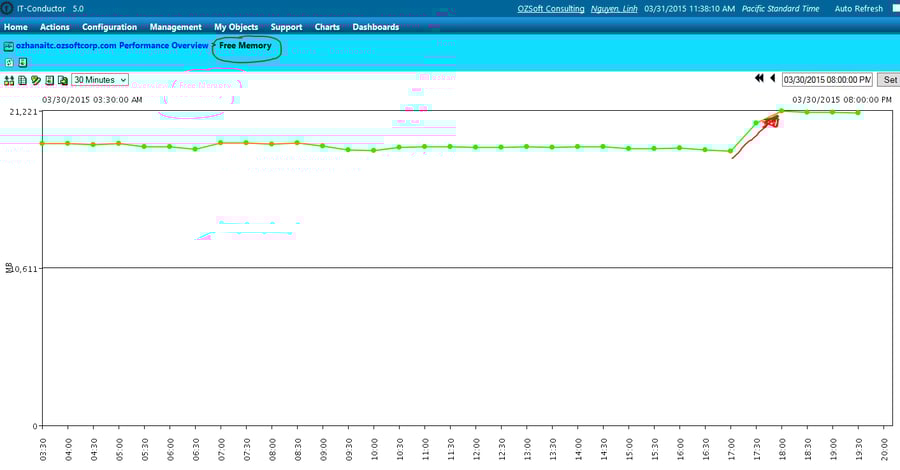Click the monitor icon before ozhanaitc breadcrumb
Screen dimensions: 900x470
pos(8,46)
